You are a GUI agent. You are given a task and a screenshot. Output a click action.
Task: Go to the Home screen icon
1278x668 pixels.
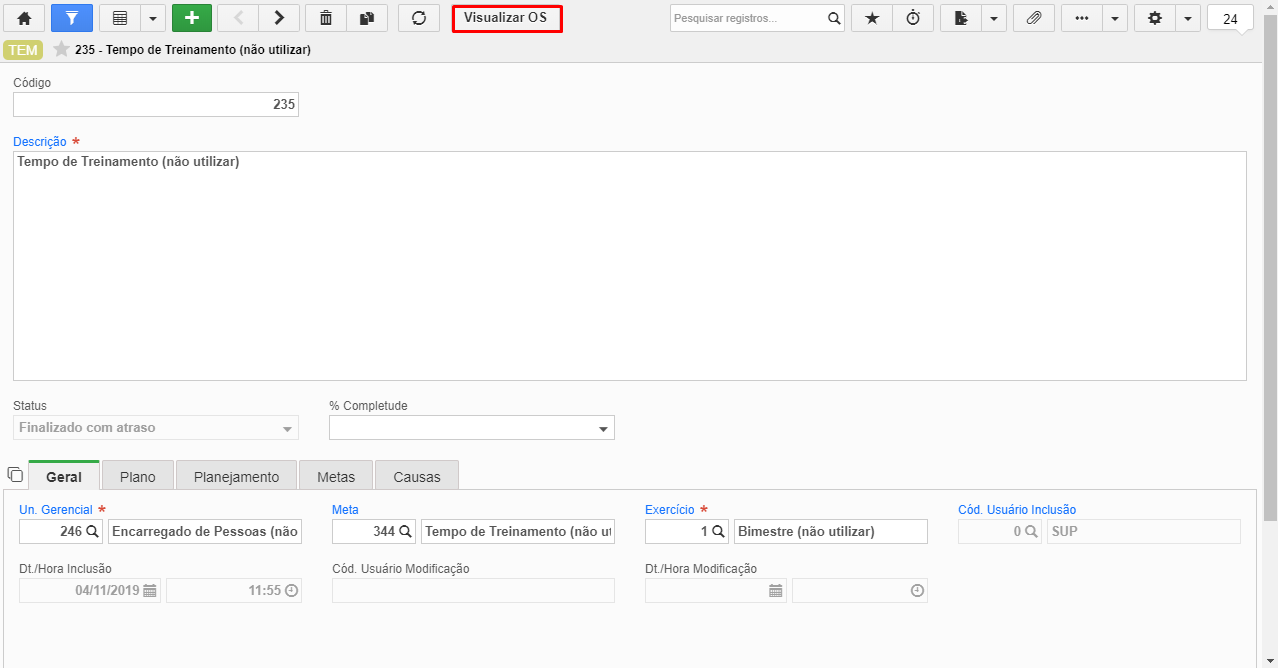coord(24,18)
